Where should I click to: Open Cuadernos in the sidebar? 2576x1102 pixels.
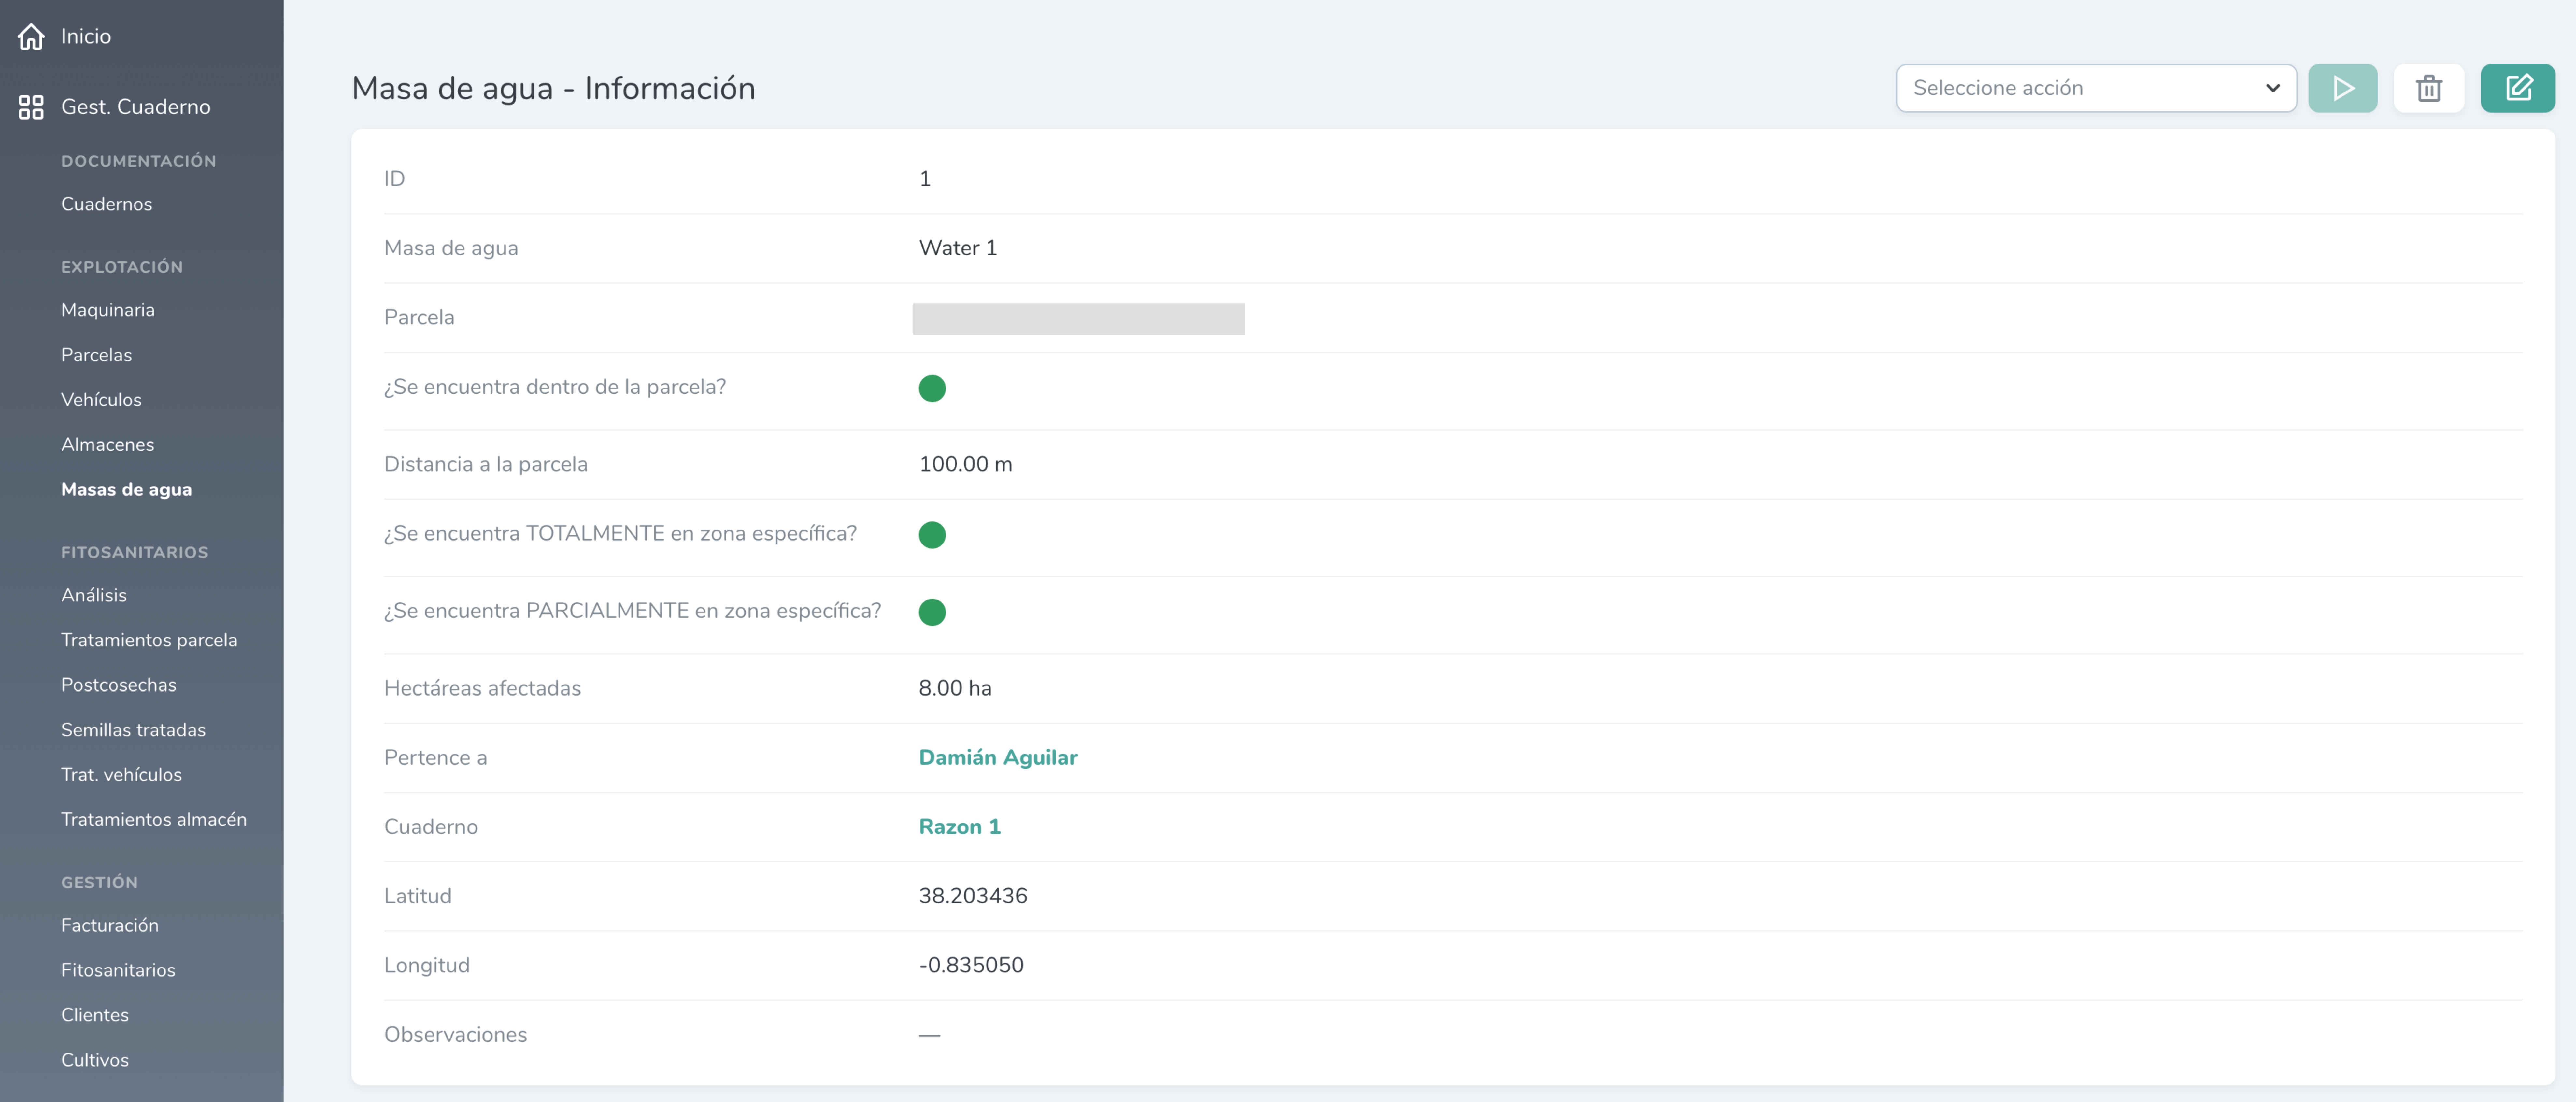pyautogui.click(x=106, y=204)
